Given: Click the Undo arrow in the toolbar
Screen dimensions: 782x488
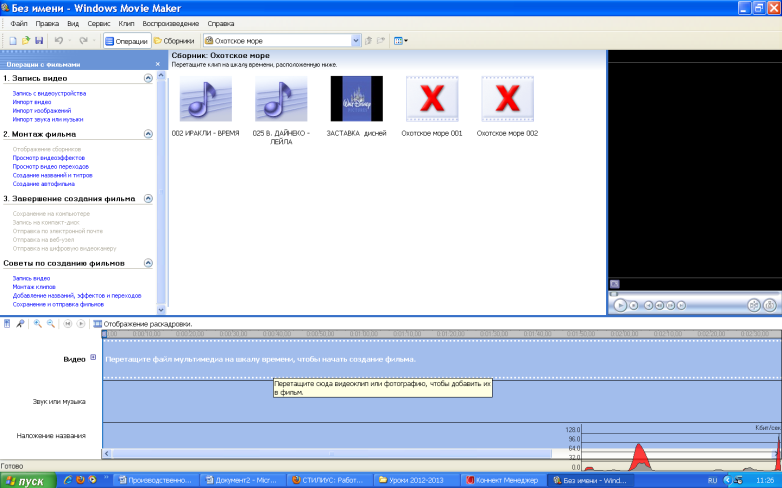Looking at the screenshot, I should [x=59, y=41].
